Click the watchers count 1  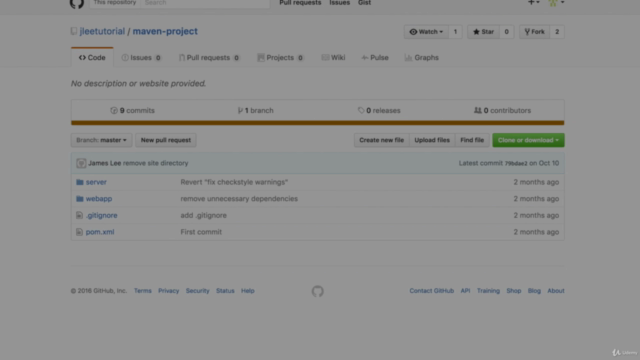(455, 32)
